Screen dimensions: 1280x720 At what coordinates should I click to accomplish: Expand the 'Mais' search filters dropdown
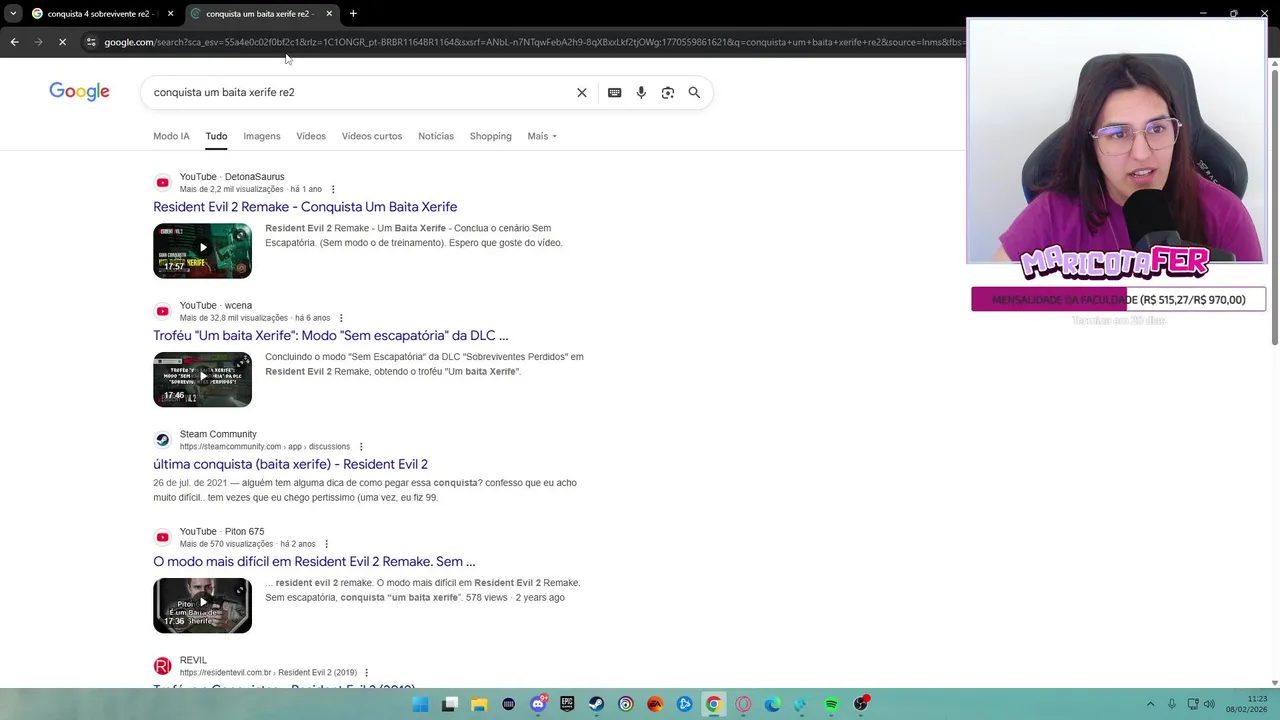click(542, 136)
